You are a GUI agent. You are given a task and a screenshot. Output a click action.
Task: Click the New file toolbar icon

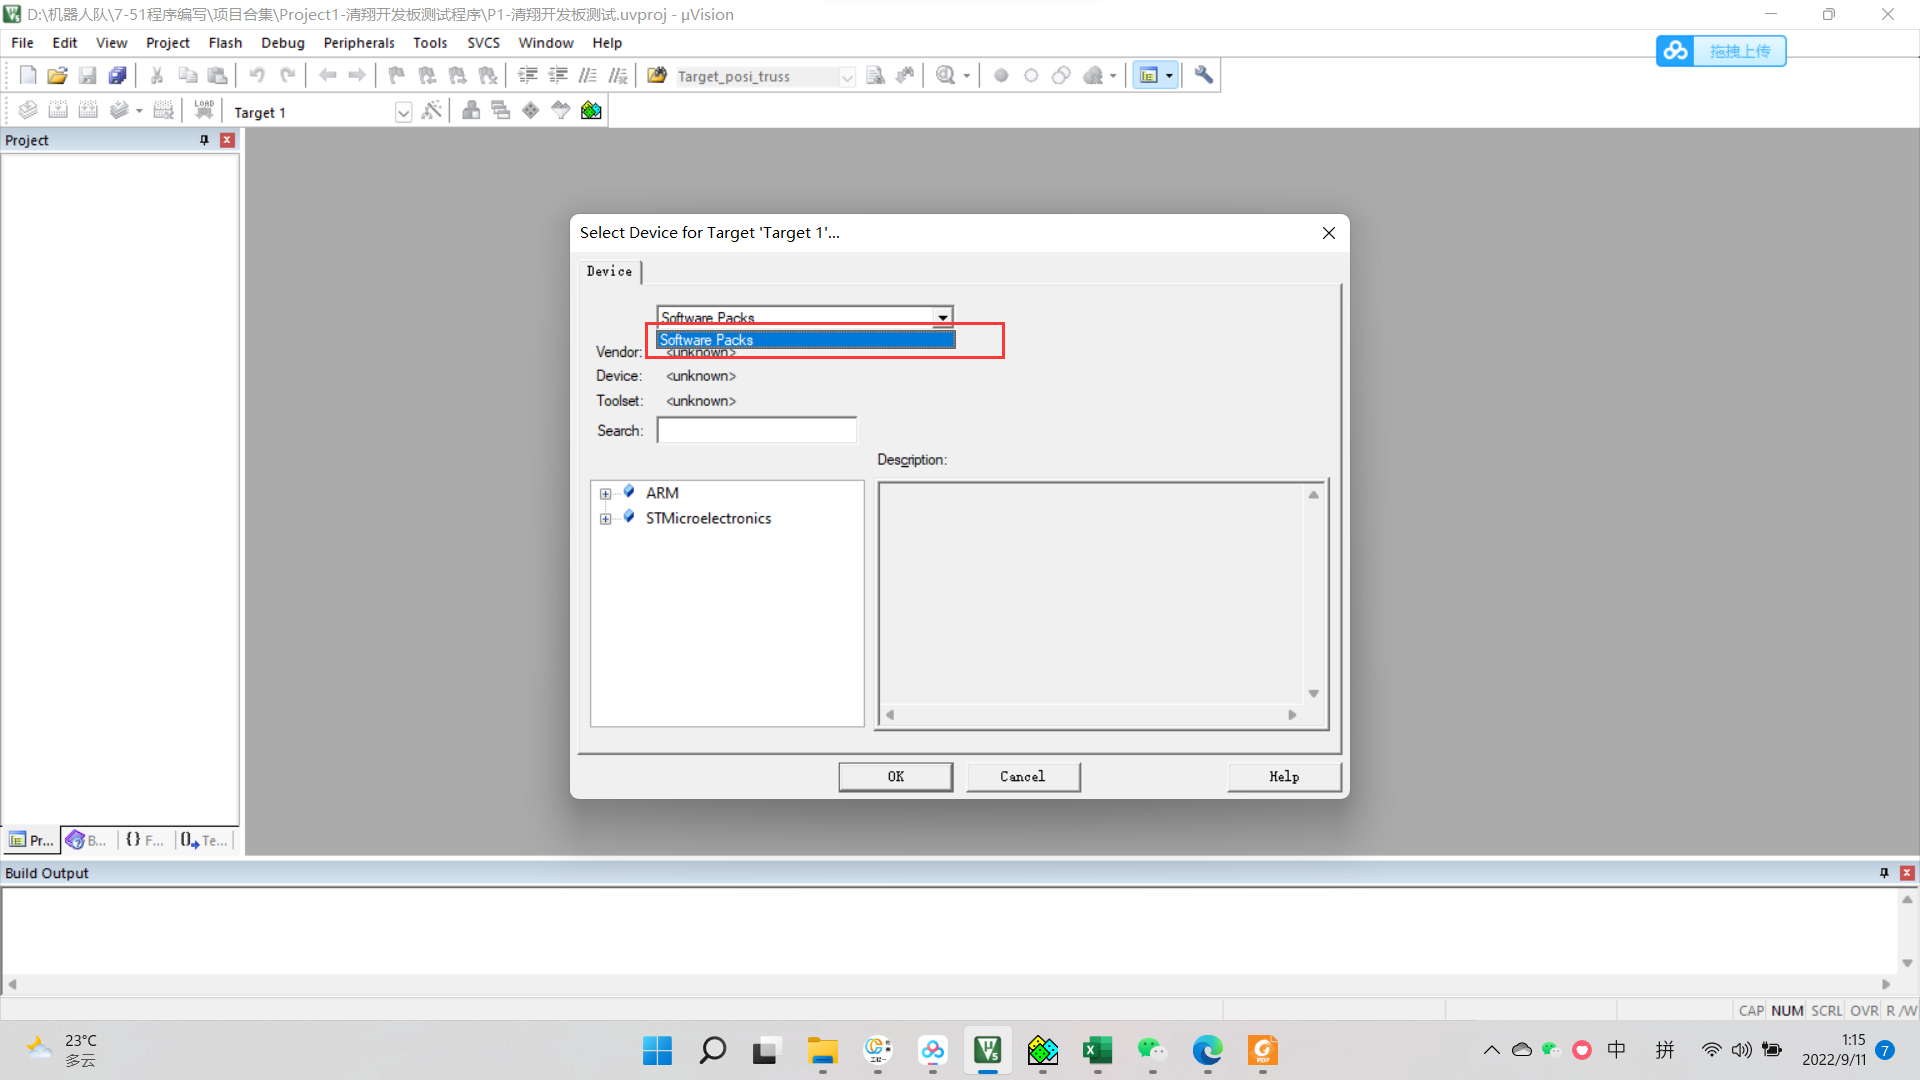click(28, 75)
